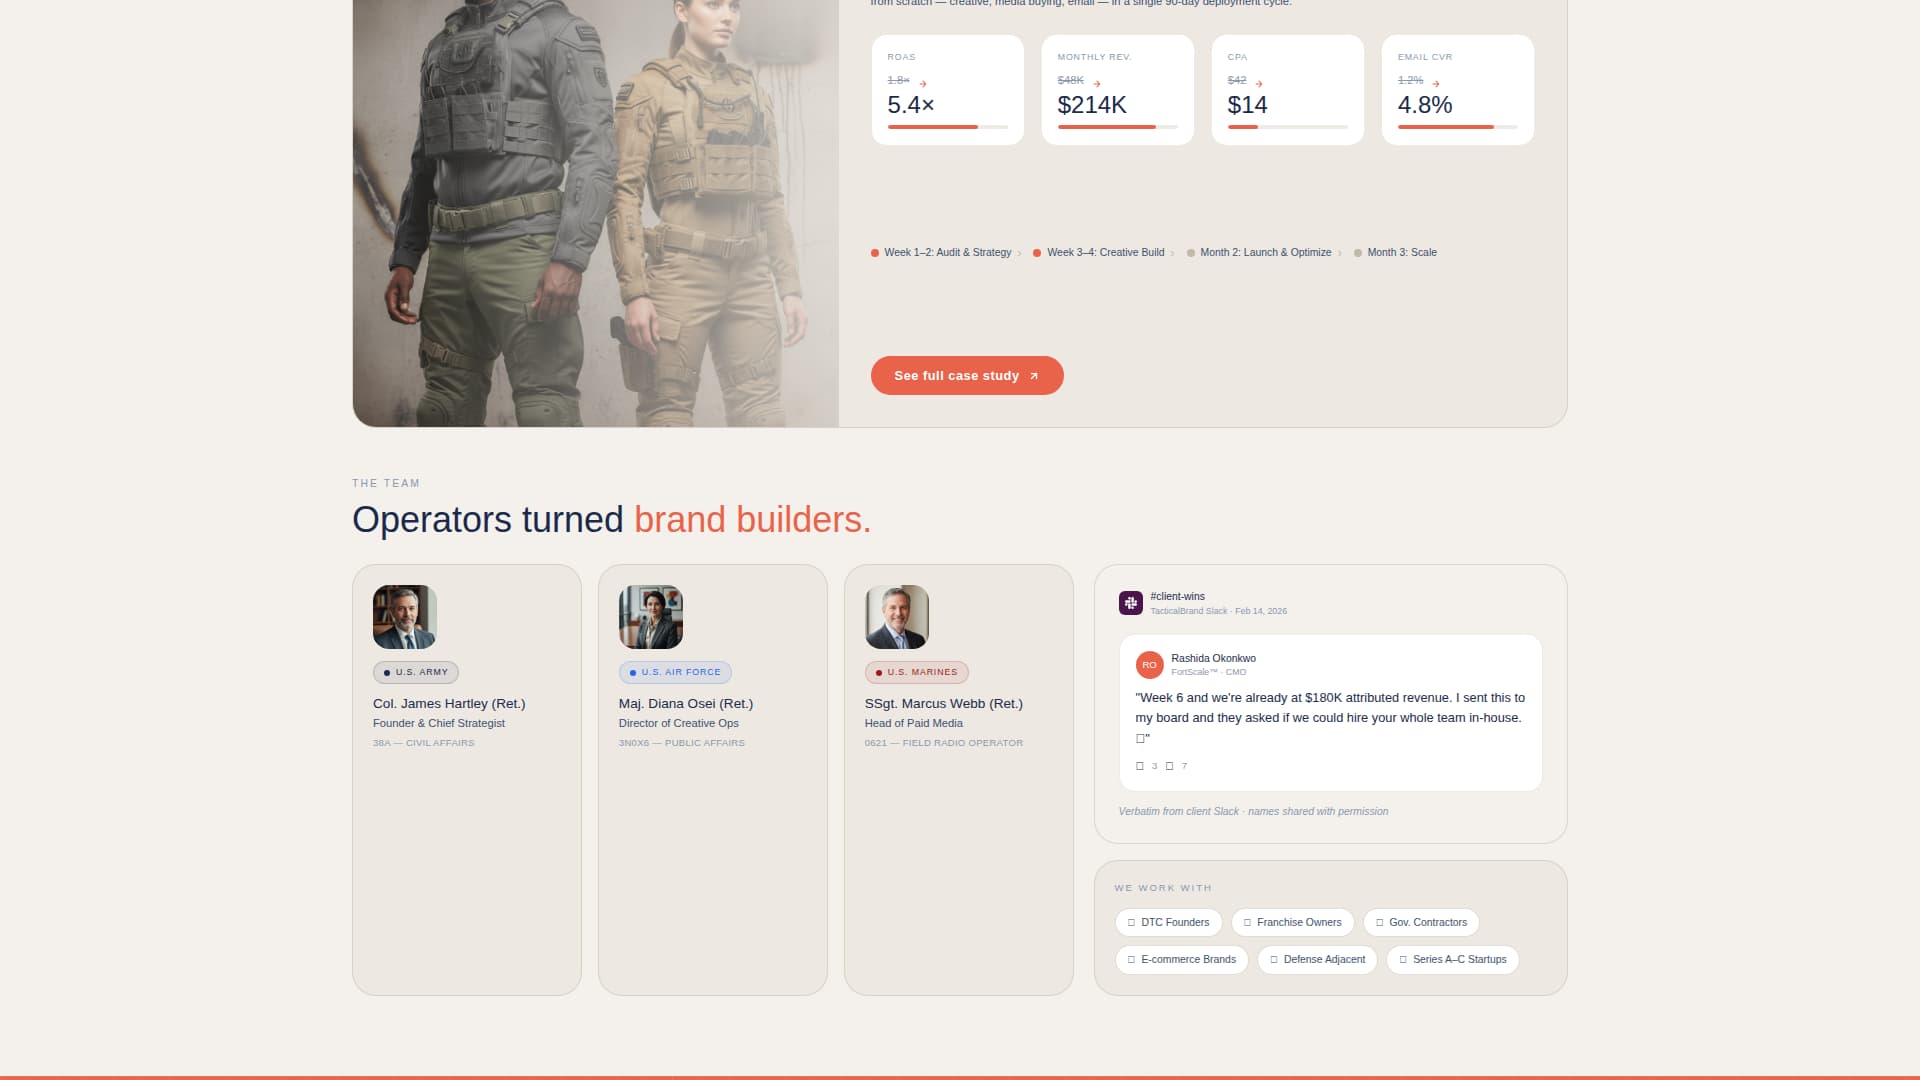Click the RO avatar of Rashida Okonkwo
This screenshot has height=1080, width=1920.
1149,665
